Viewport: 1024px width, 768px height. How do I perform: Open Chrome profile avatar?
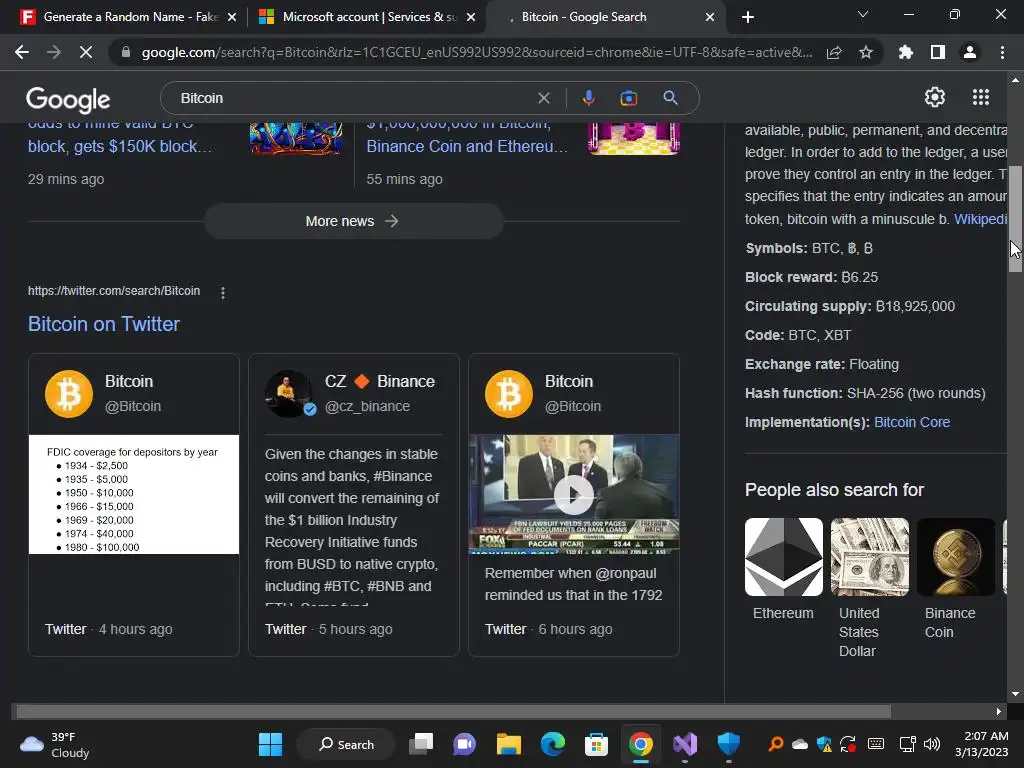pos(970,52)
